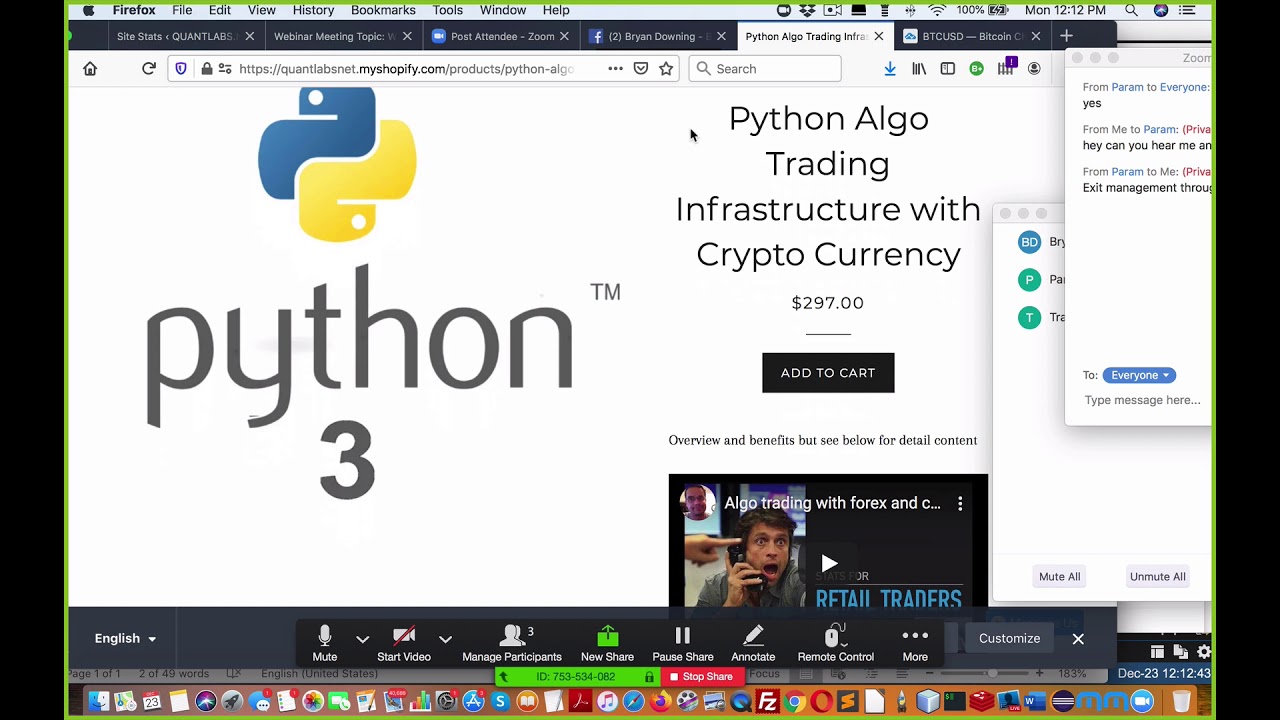The image size is (1280, 720).
Task: Click the YouTube video title link
Action: tap(832, 503)
